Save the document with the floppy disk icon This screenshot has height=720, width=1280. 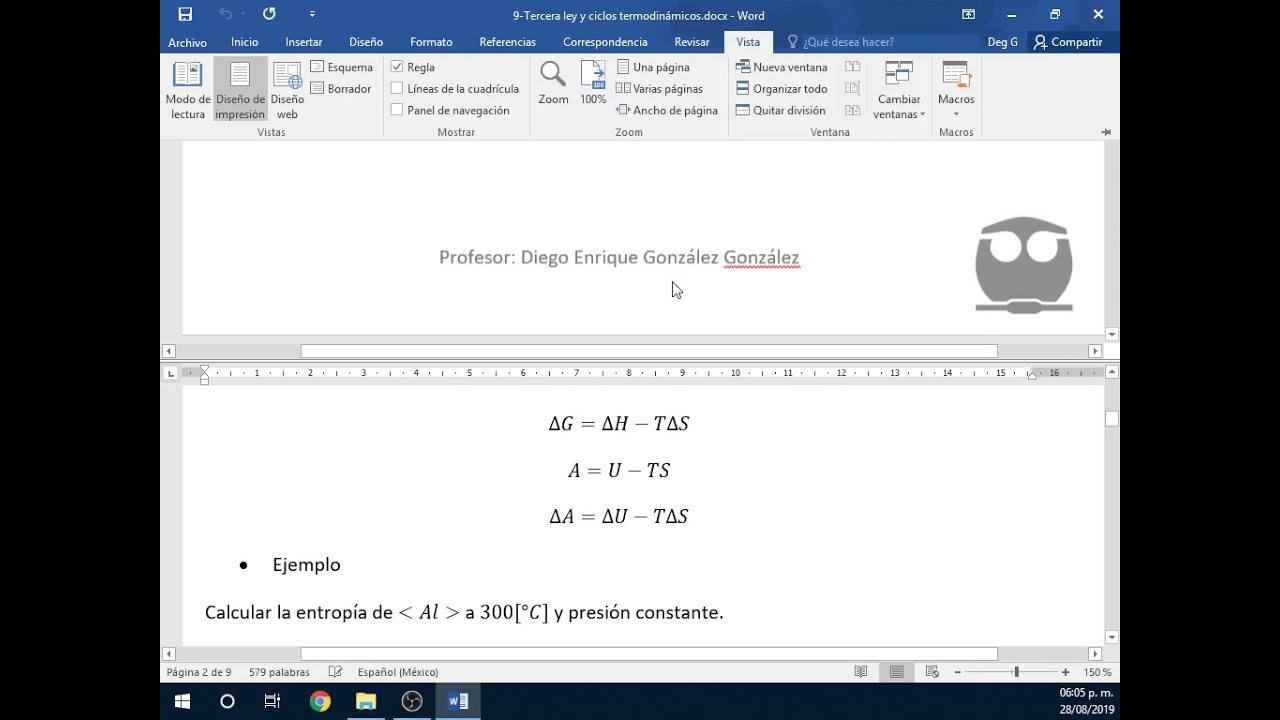(185, 14)
